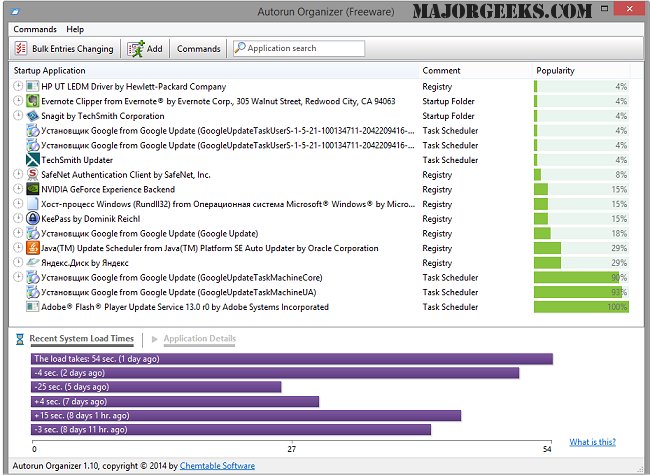Click inside the Application search field
650x475 pixels.
(x=299, y=48)
